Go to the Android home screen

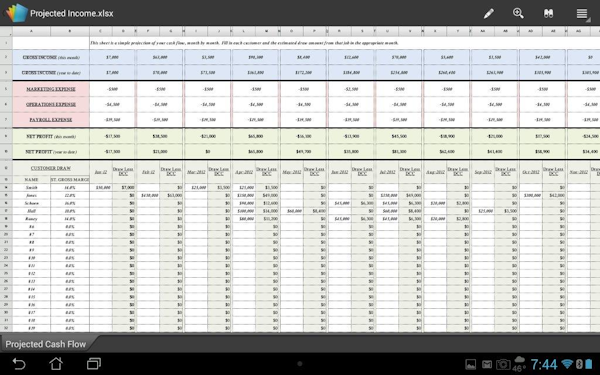point(56,364)
